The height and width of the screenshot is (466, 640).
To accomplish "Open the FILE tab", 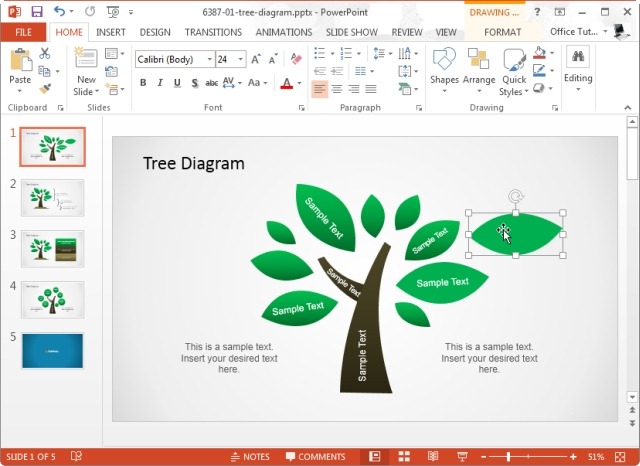I will point(23,32).
